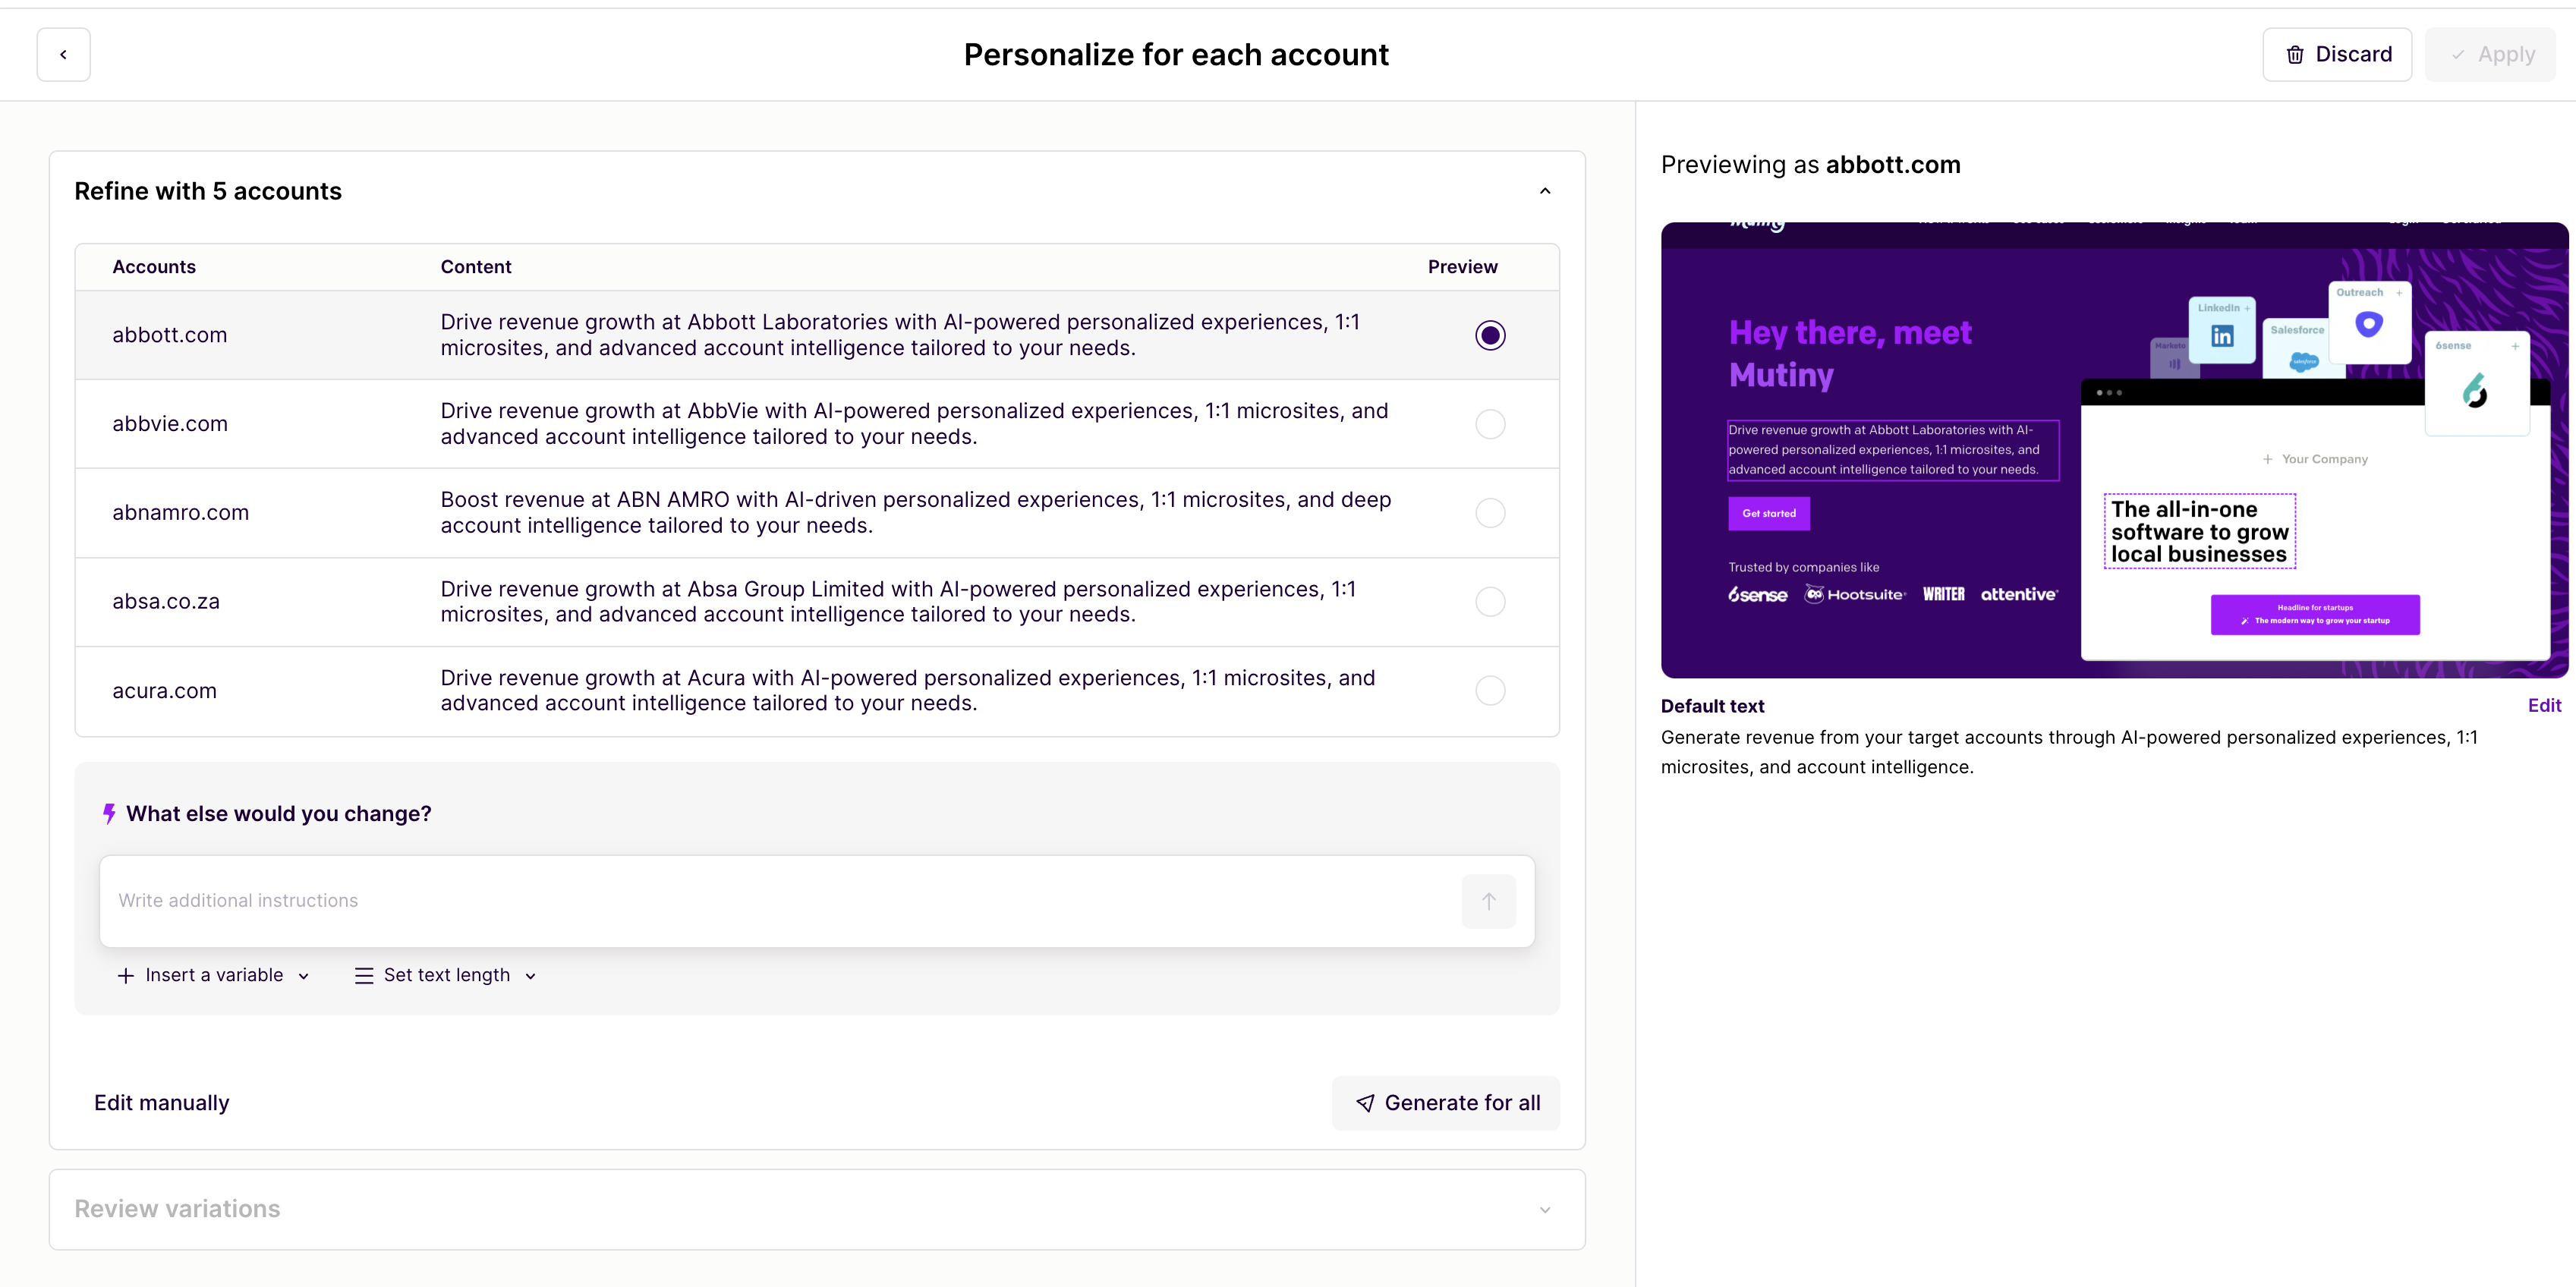The image size is (2576, 1287).
Task: Click the Acura content text
Action: (x=908, y=691)
